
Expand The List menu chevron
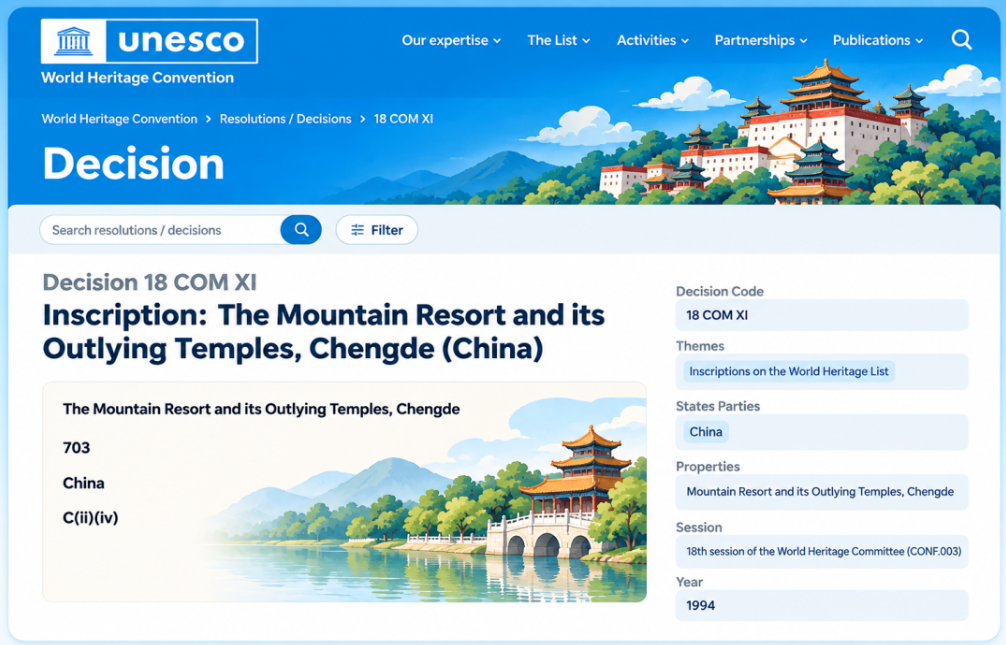click(x=586, y=41)
